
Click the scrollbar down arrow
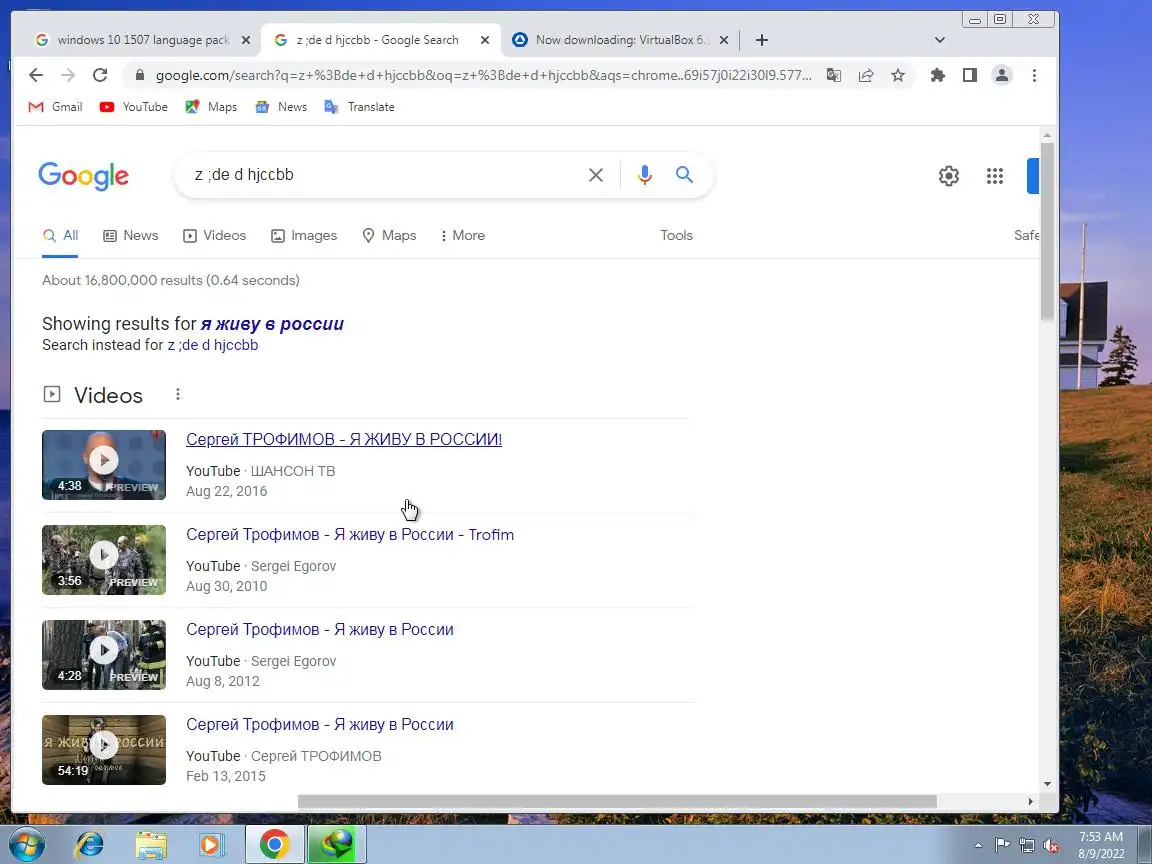click(1047, 784)
